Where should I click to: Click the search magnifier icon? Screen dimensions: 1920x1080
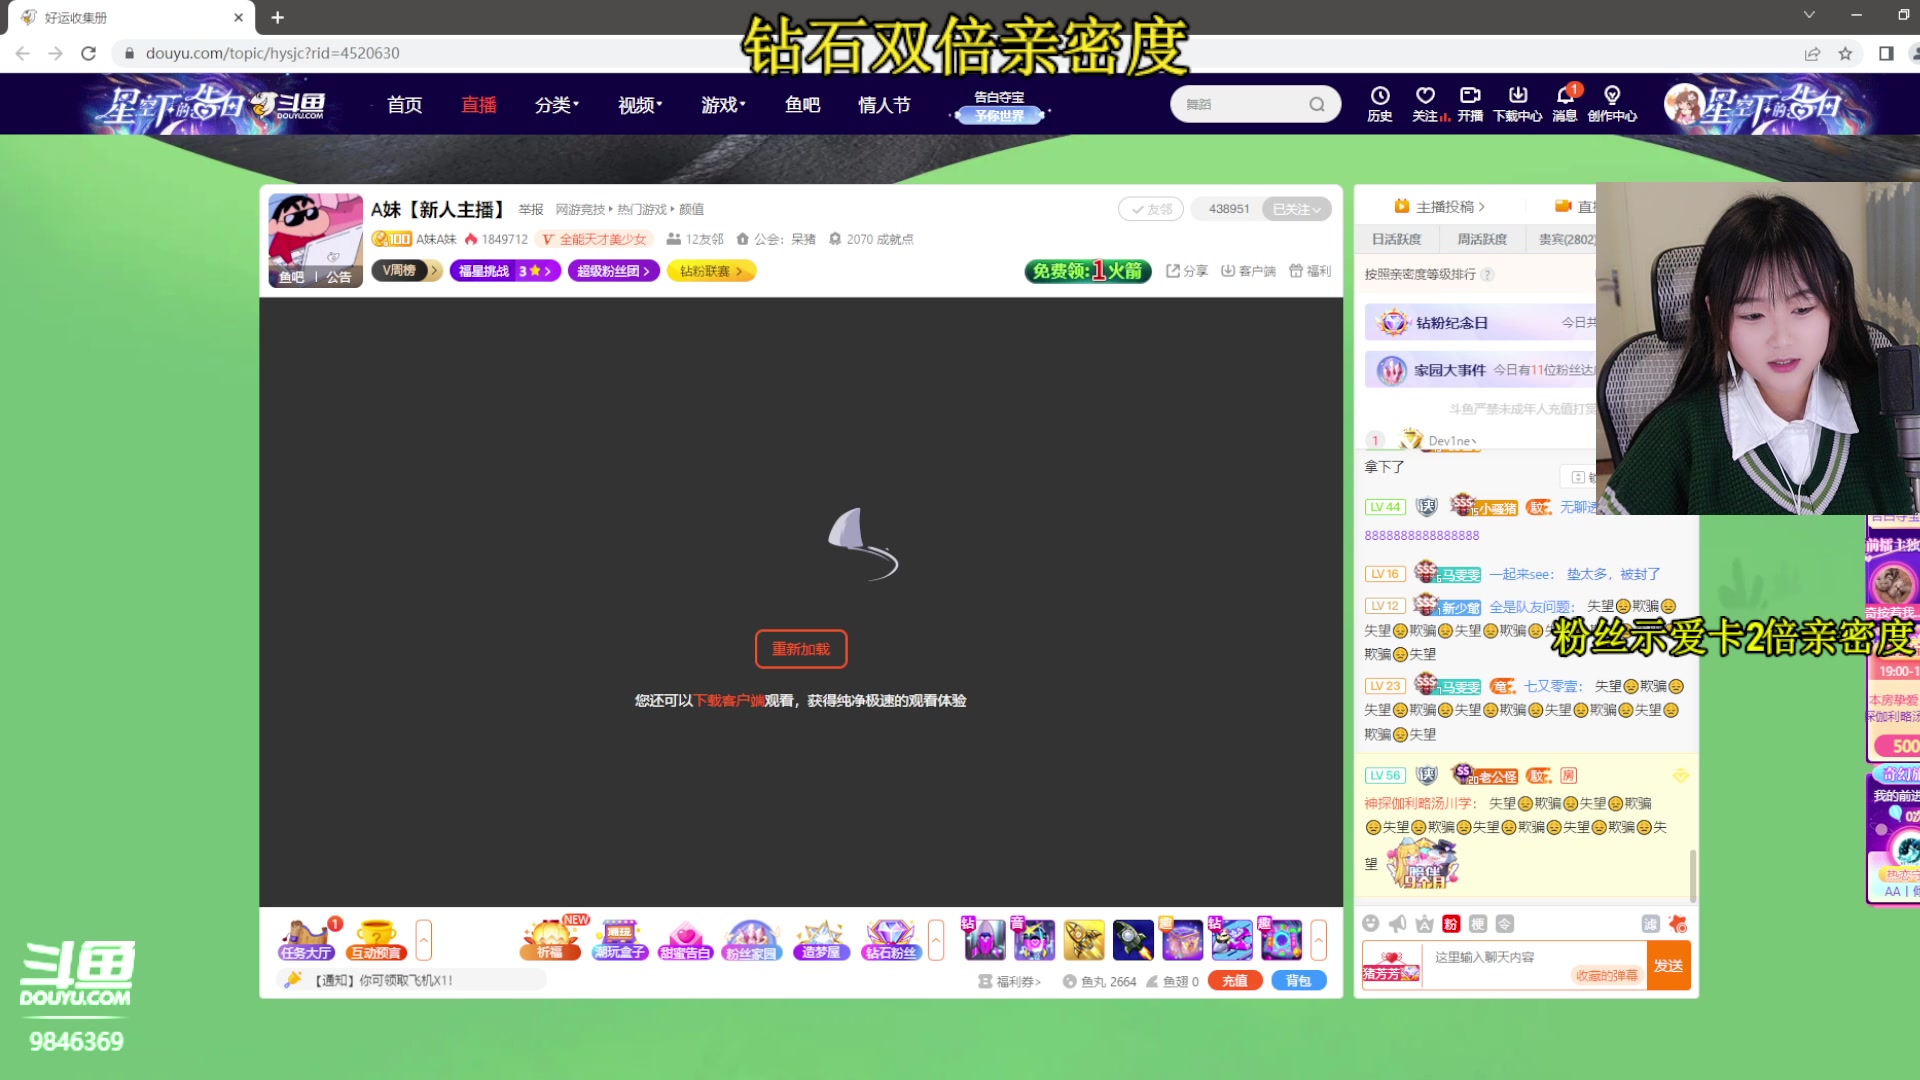[x=1317, y=104]
